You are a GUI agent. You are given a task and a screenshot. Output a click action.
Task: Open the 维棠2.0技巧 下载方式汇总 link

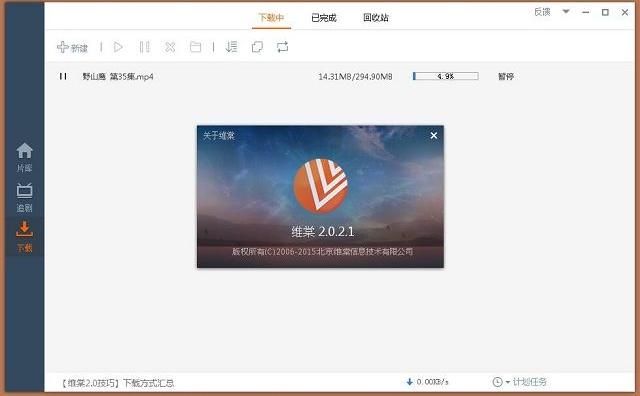[118, 383]
